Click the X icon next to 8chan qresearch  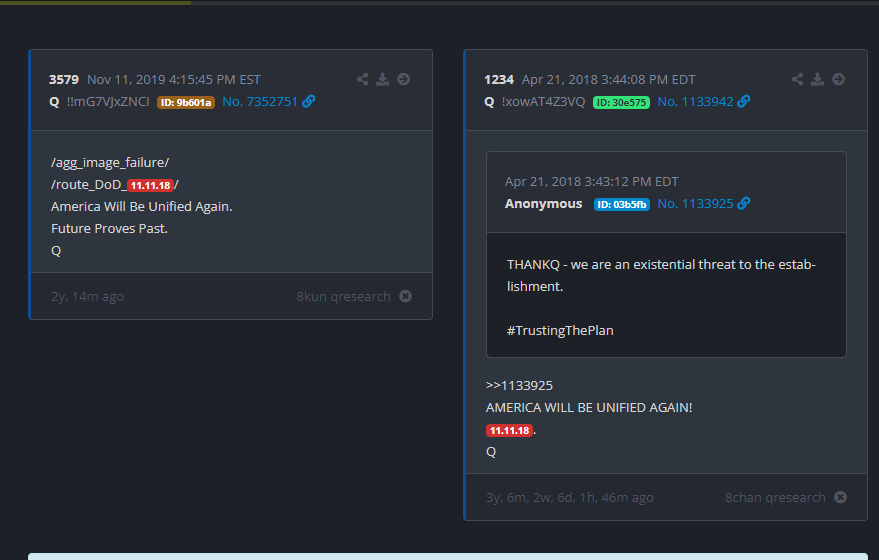pyautogui.click(x=840, y=497)
